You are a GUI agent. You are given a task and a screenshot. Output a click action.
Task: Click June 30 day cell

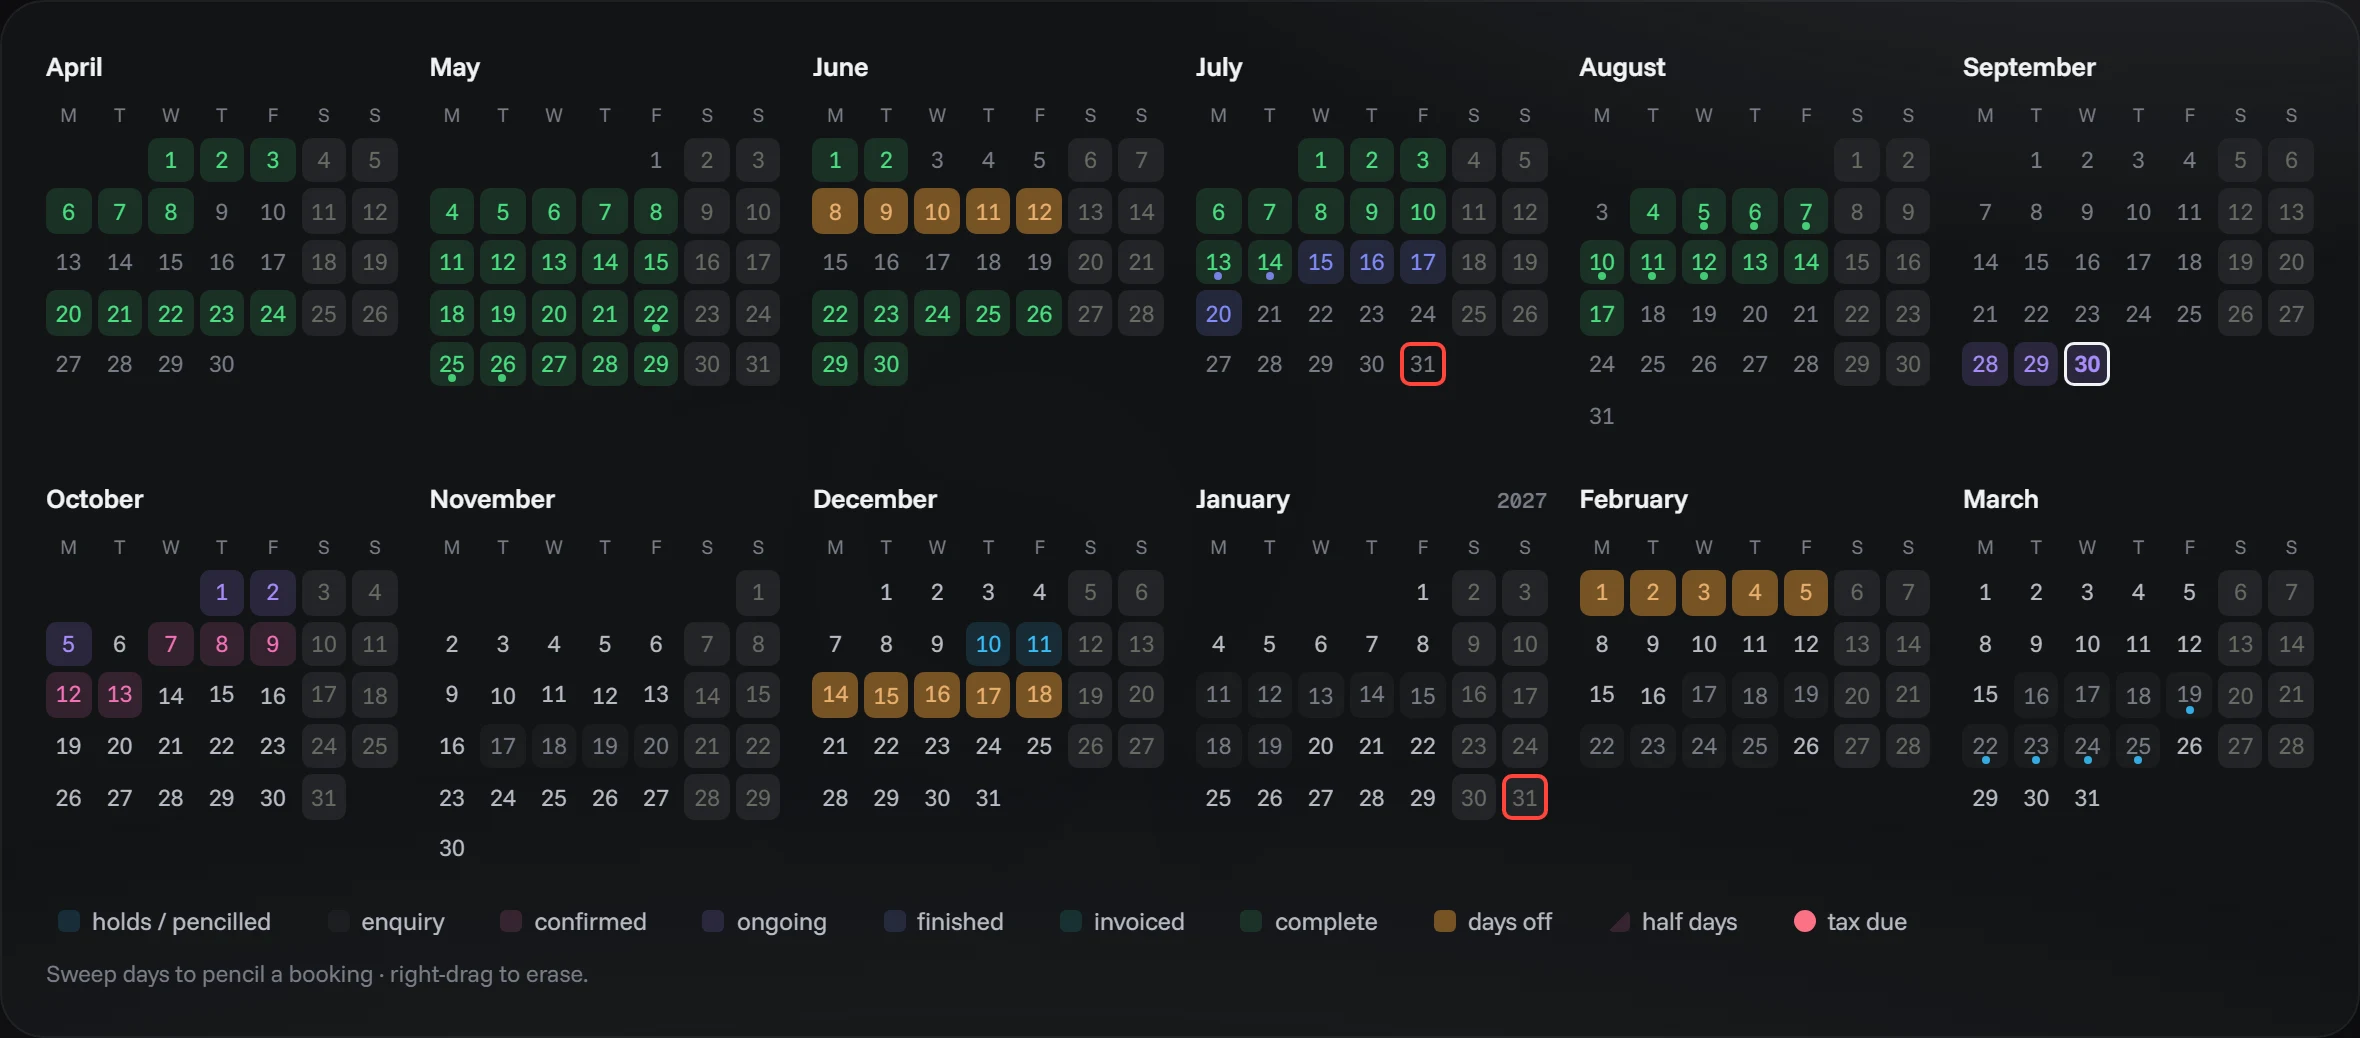click(886, 364)
